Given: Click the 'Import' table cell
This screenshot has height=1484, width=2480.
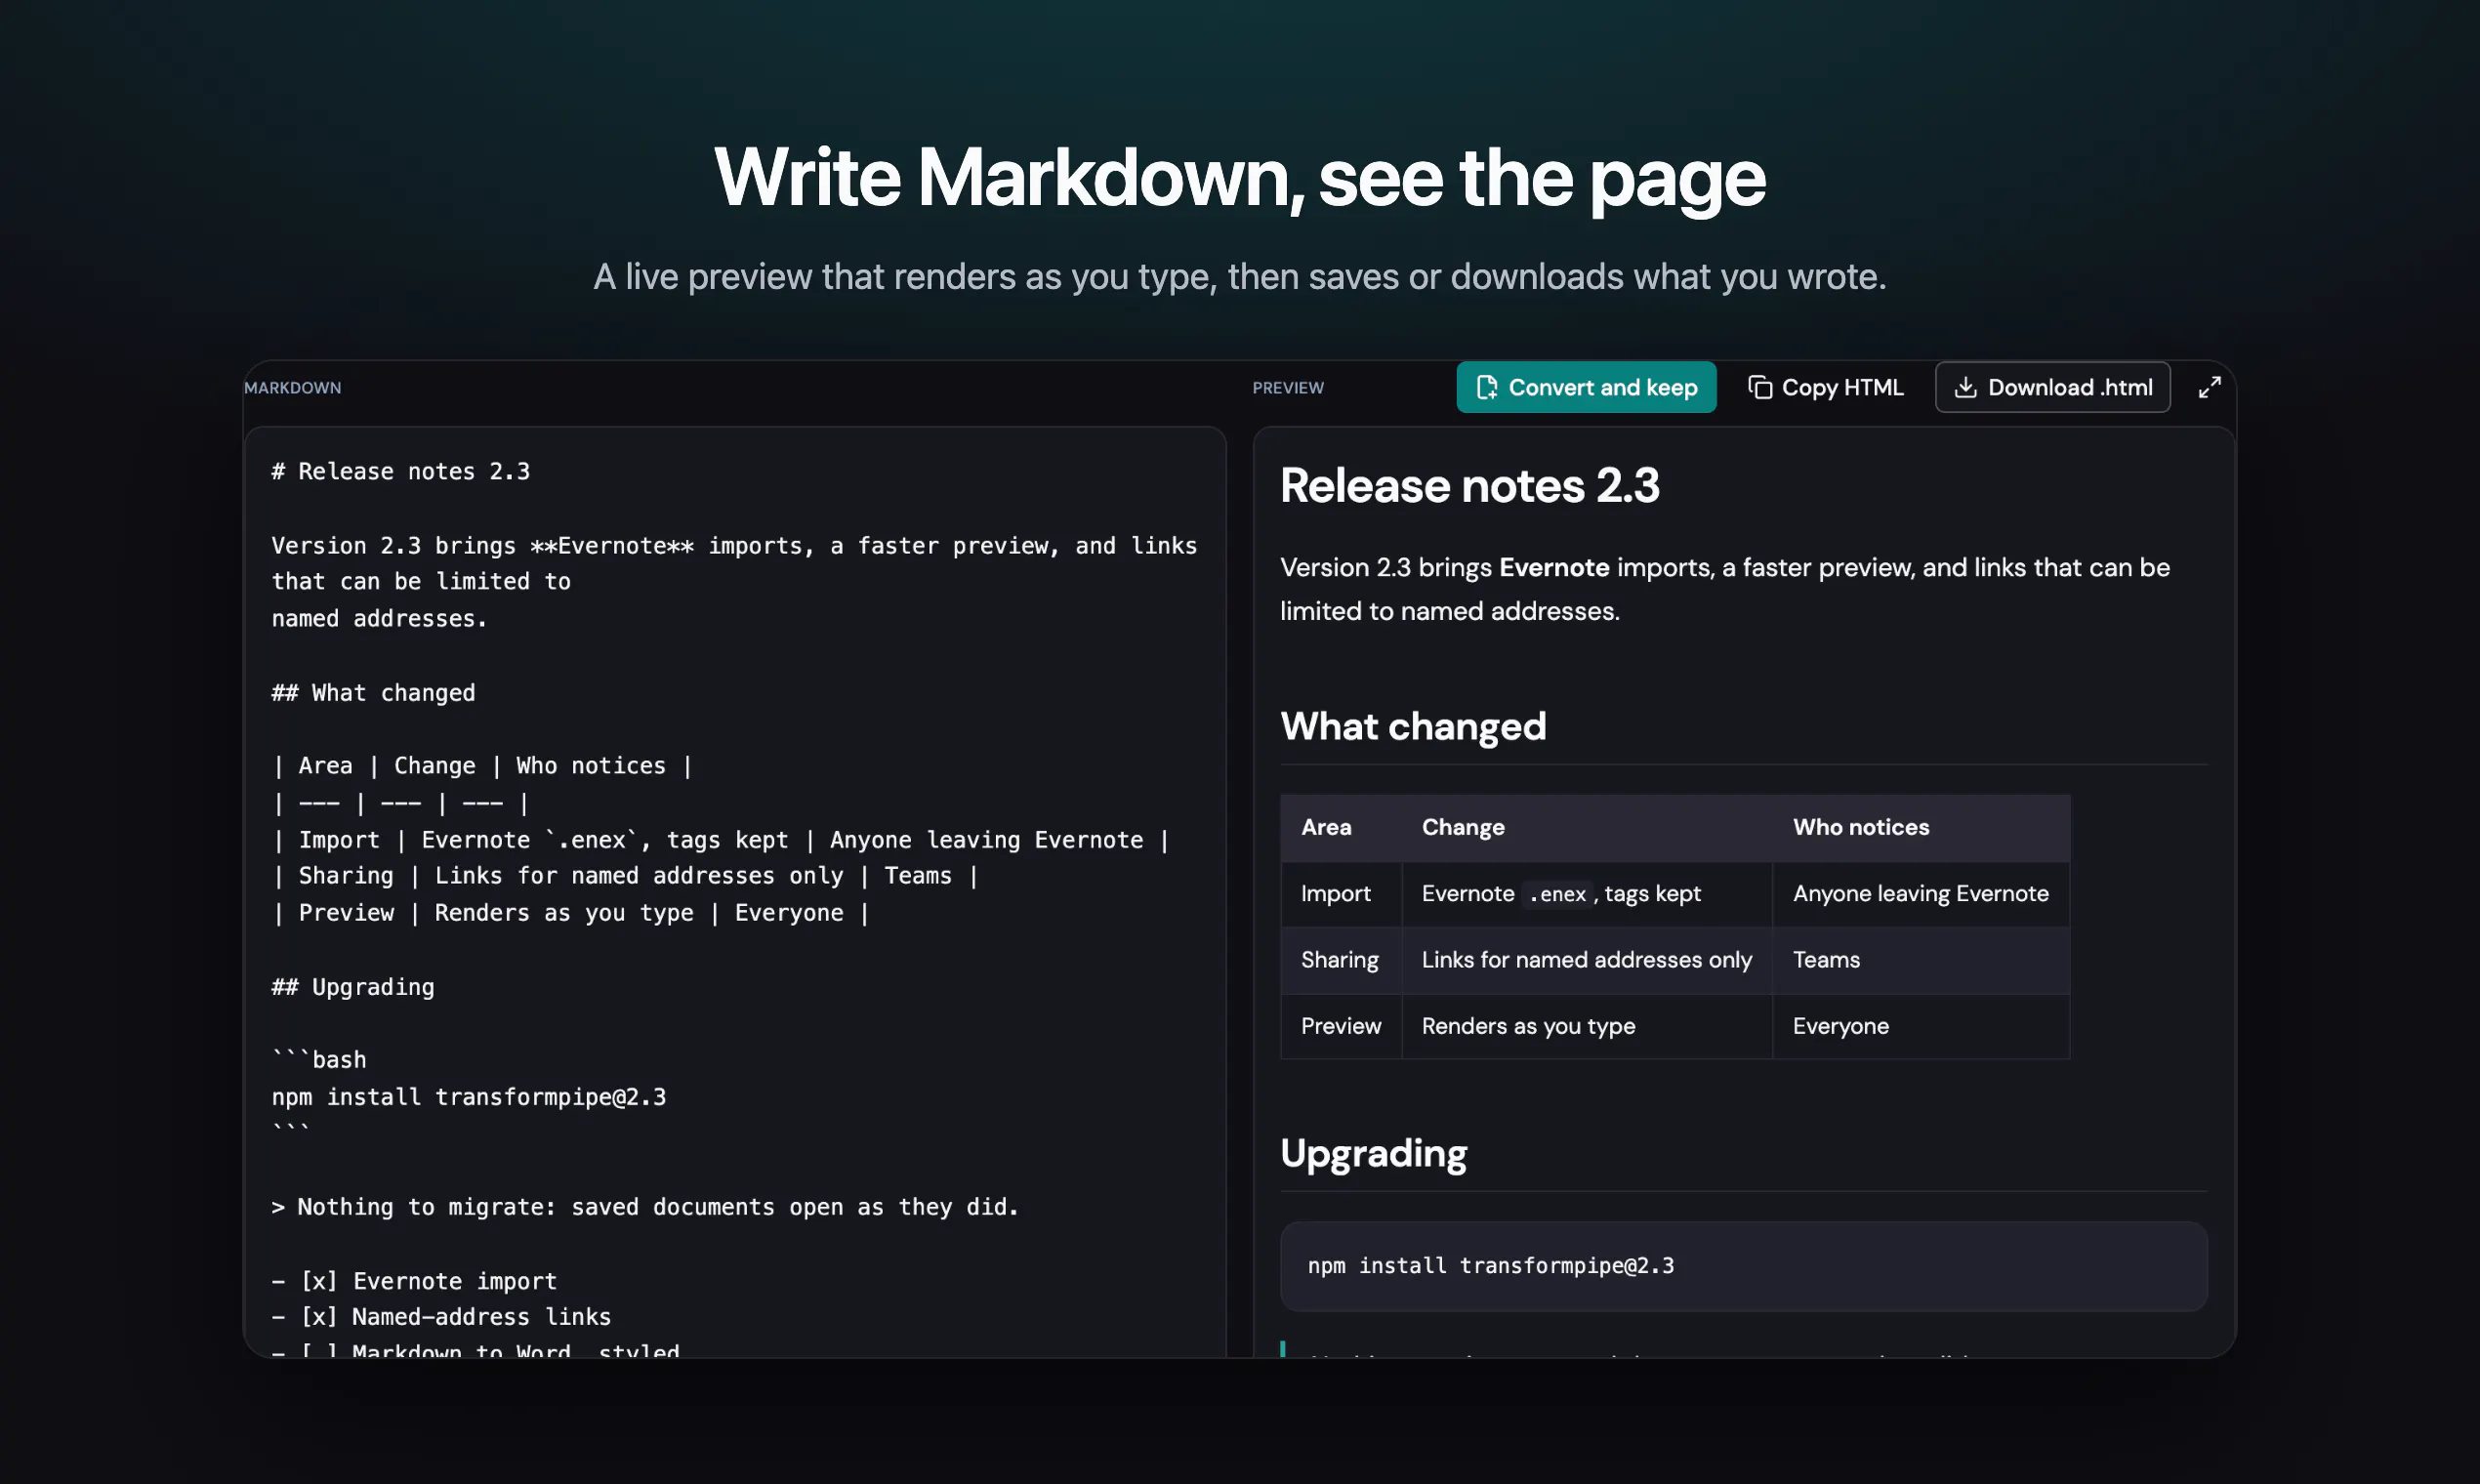Looking at the screenshot, I should [x=1341, y=894].
